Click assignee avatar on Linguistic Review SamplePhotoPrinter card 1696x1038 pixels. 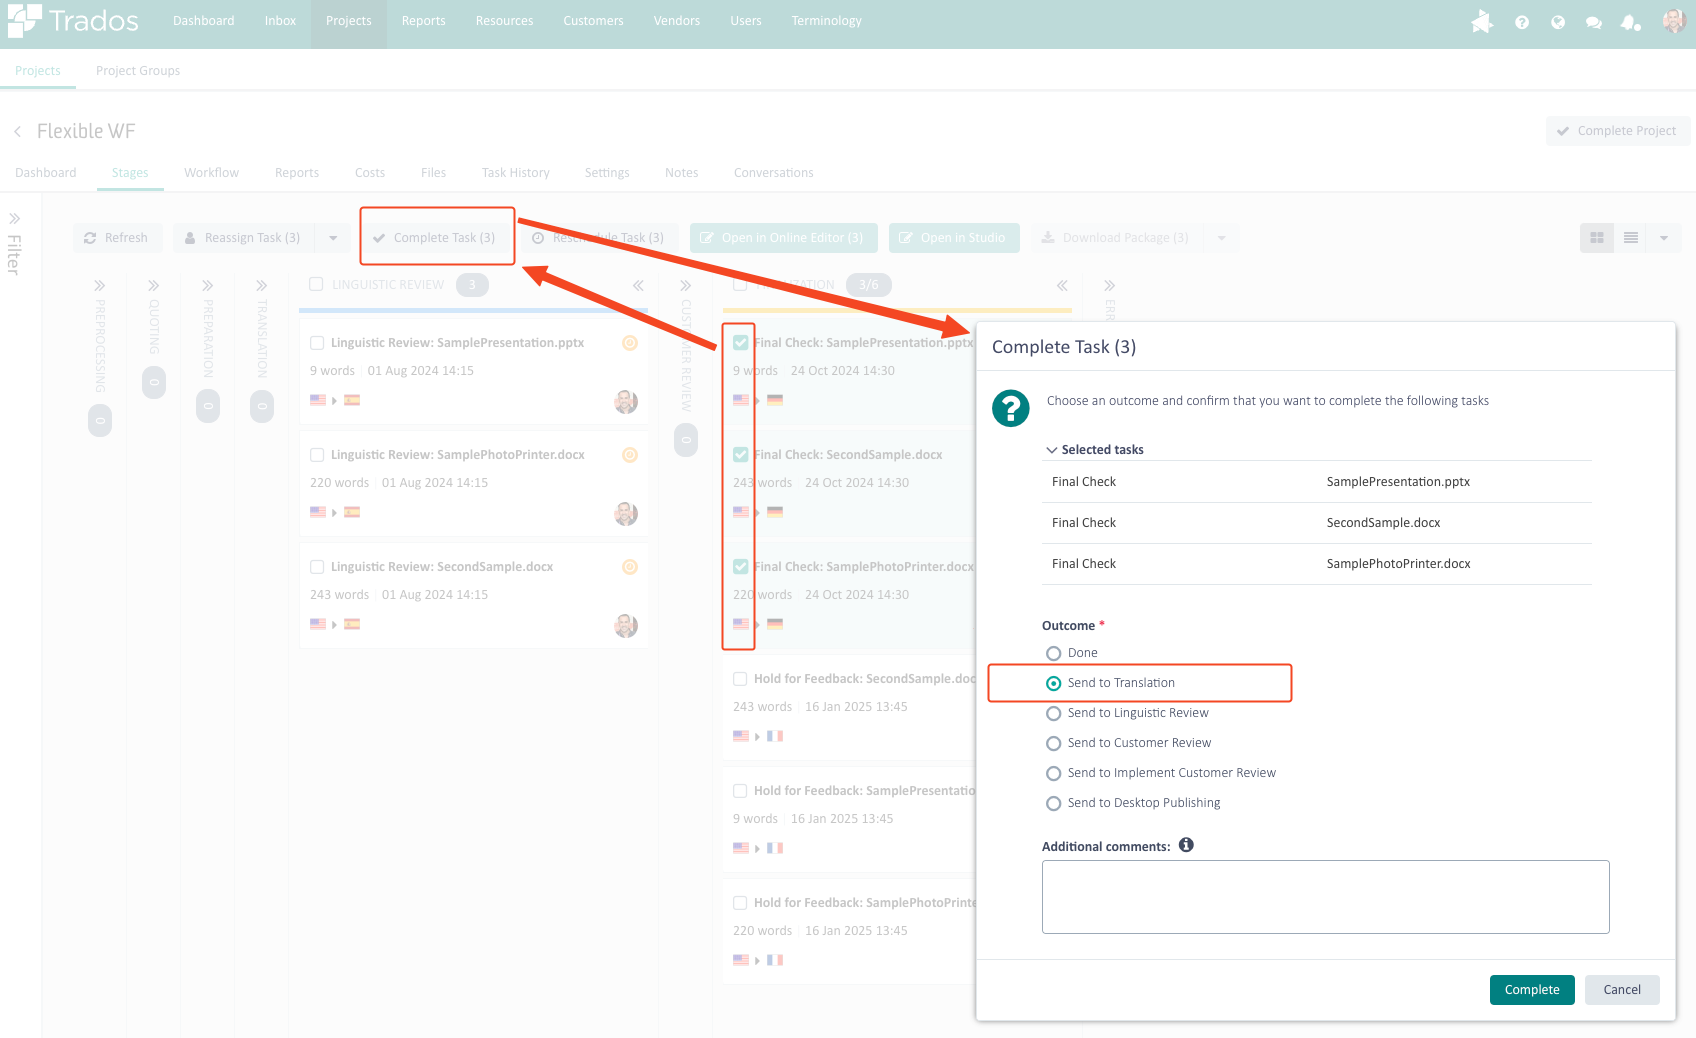(626, 513)
